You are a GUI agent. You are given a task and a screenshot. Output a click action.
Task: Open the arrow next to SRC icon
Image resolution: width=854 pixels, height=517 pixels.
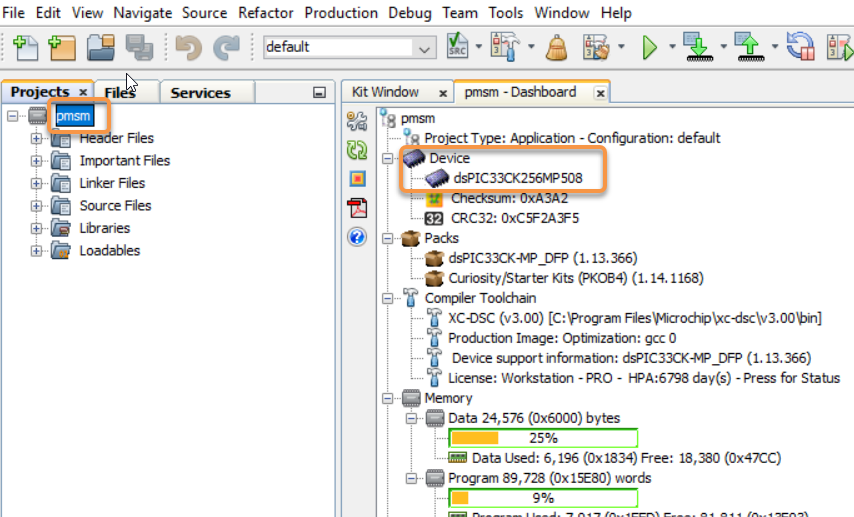point(479,47)
